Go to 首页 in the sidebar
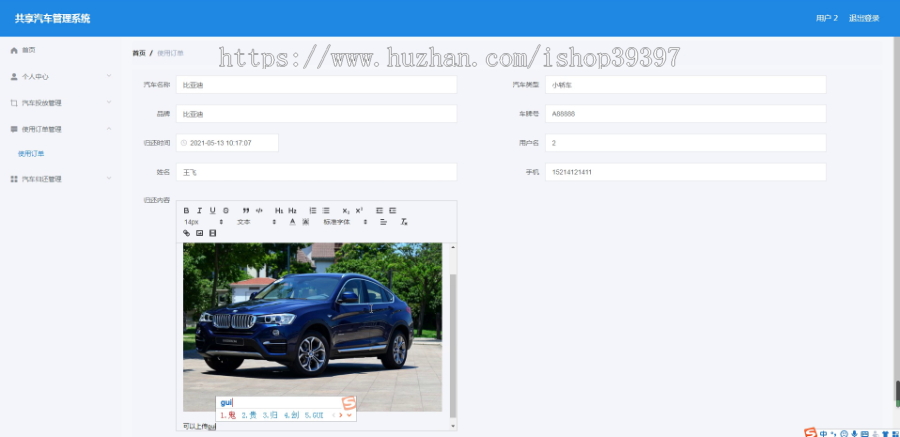This screenshot has width=900, height=437. [x=29, y=51]
